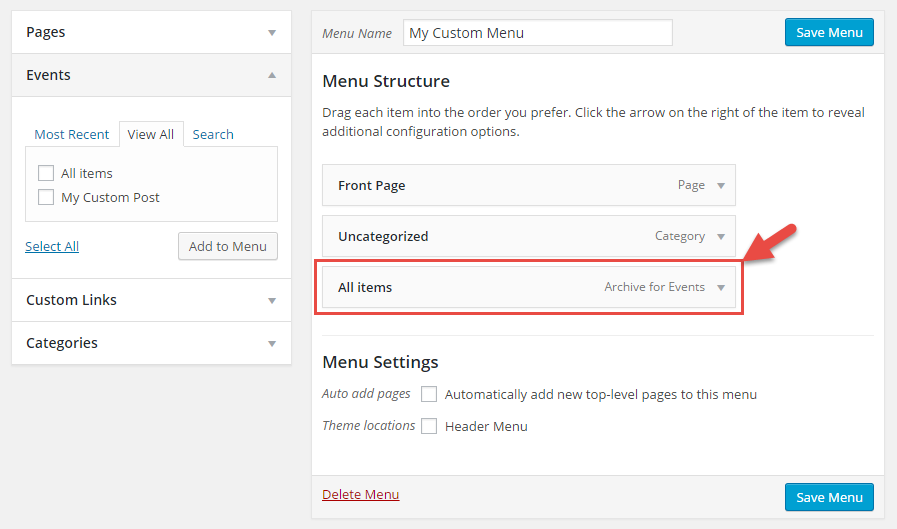Collapse the Events panel arrow
Image resolution: width=897 pixels, height=529 pixels.
point(272,75)
